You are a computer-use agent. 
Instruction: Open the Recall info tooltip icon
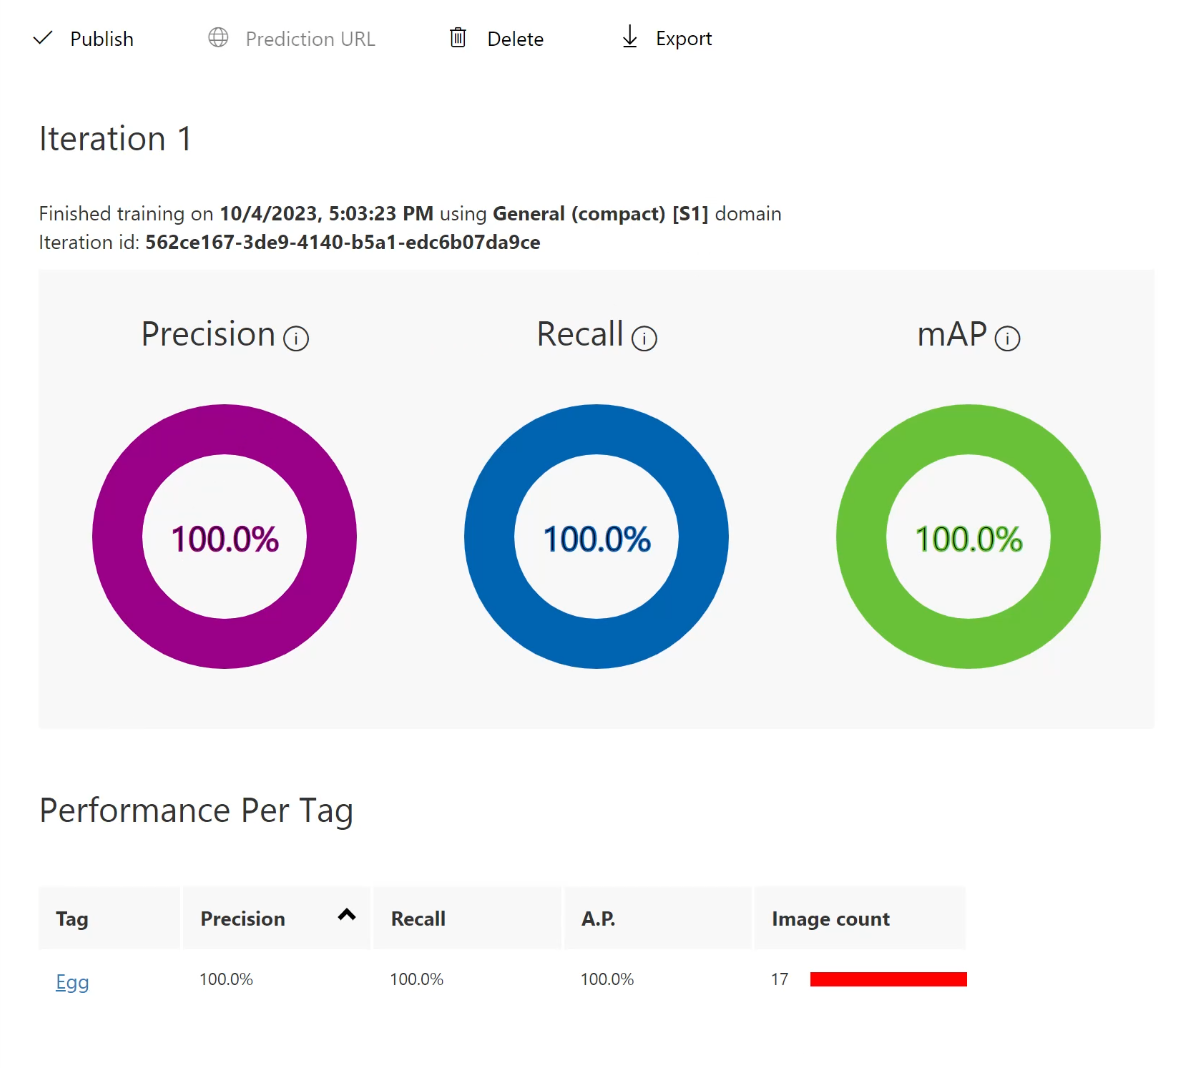point(645,339)
